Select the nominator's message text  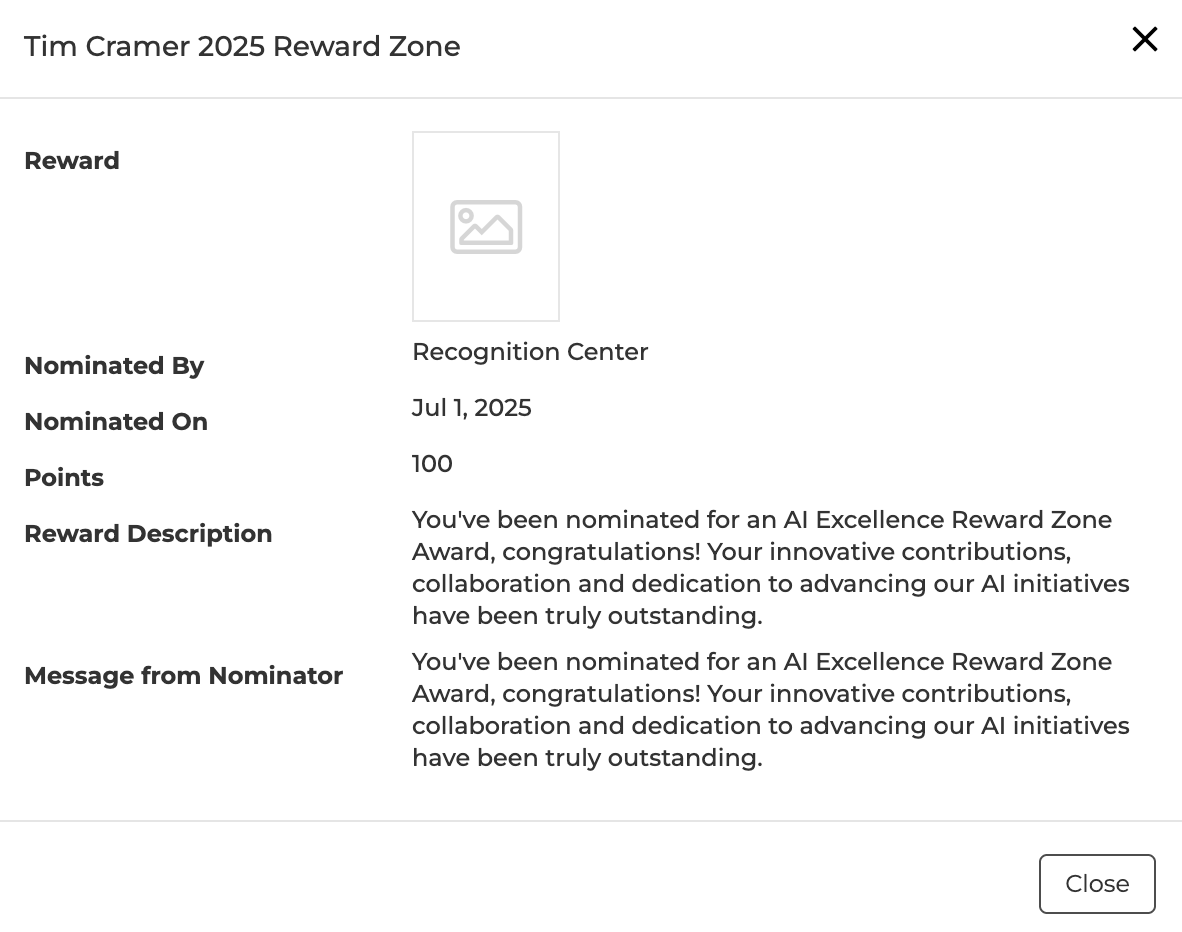pos(770,709)
